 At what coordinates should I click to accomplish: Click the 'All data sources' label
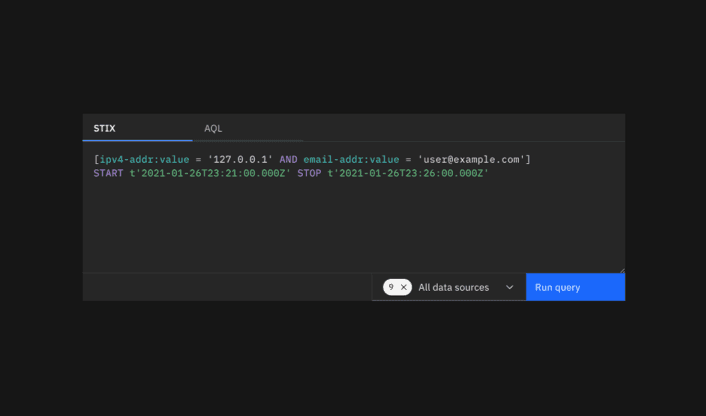point(453,287)
